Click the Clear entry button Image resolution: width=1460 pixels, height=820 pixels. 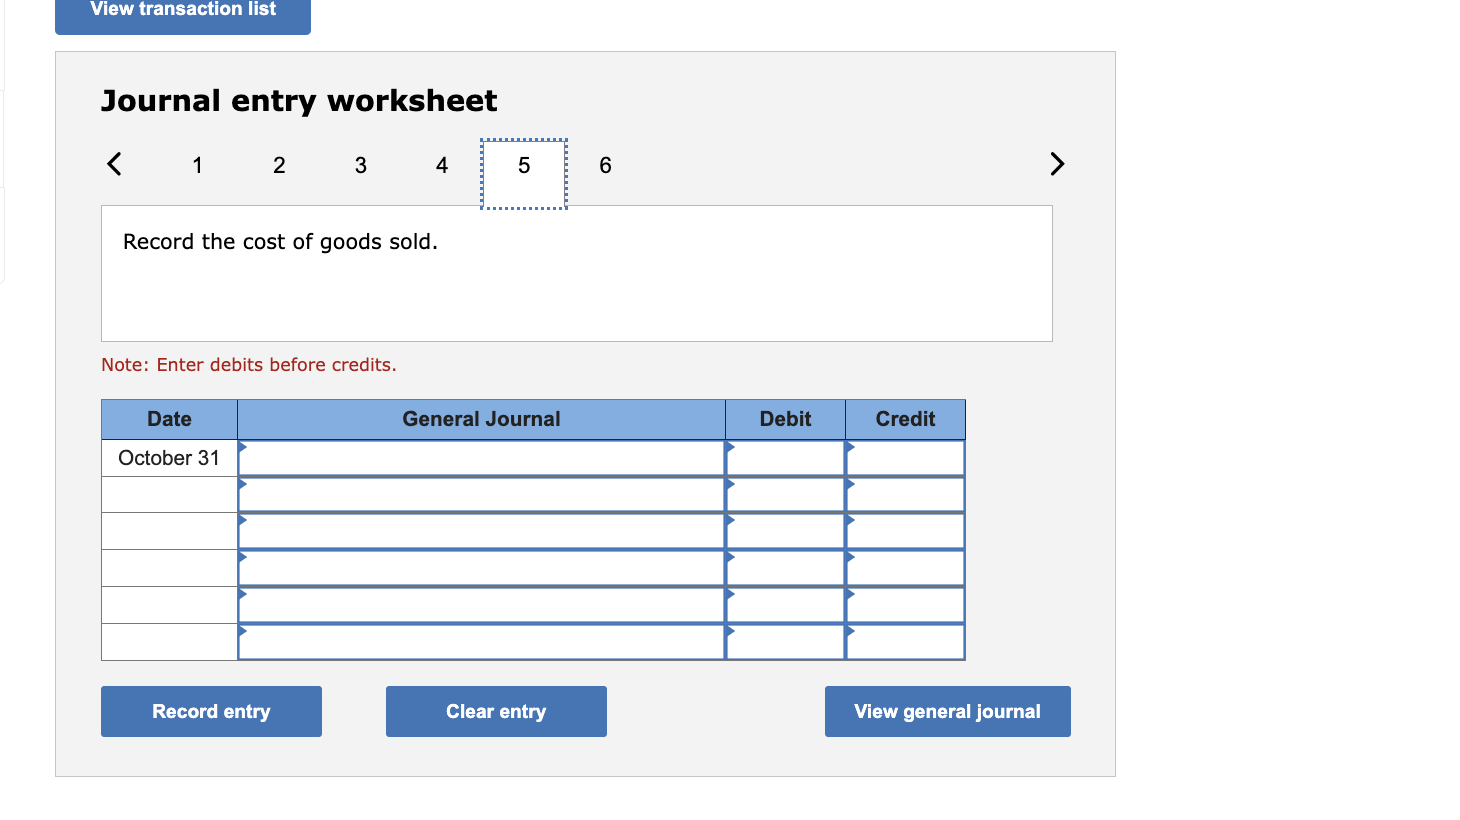click(x=496, y=711)
